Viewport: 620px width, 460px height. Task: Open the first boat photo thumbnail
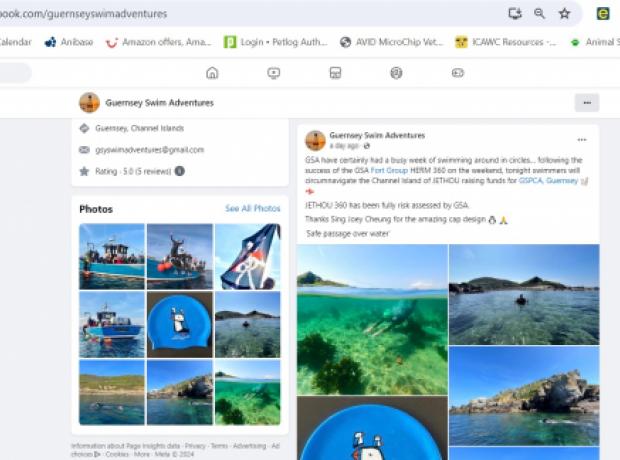(x=112, y=256)
